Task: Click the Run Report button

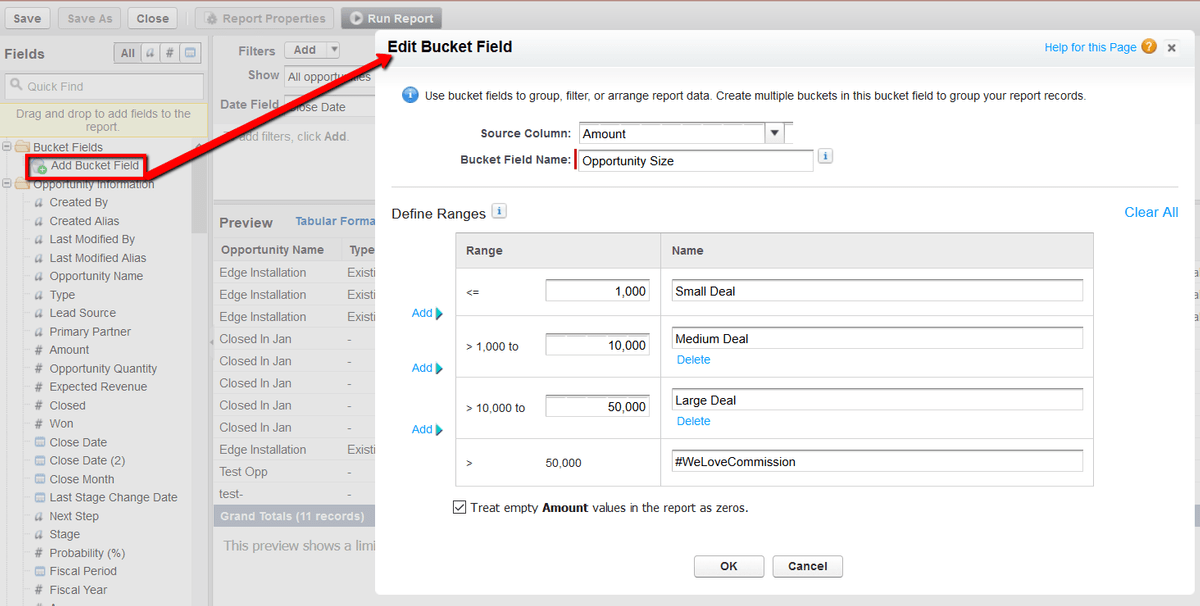Action: (x=391, y=18)
